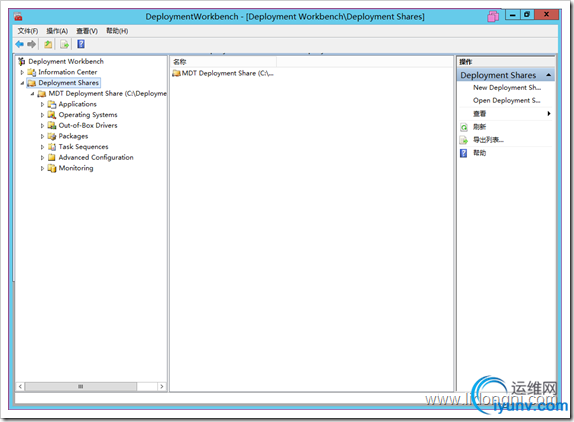Click the Out-of-Box Drivers node icon

[x=52, y=126]
